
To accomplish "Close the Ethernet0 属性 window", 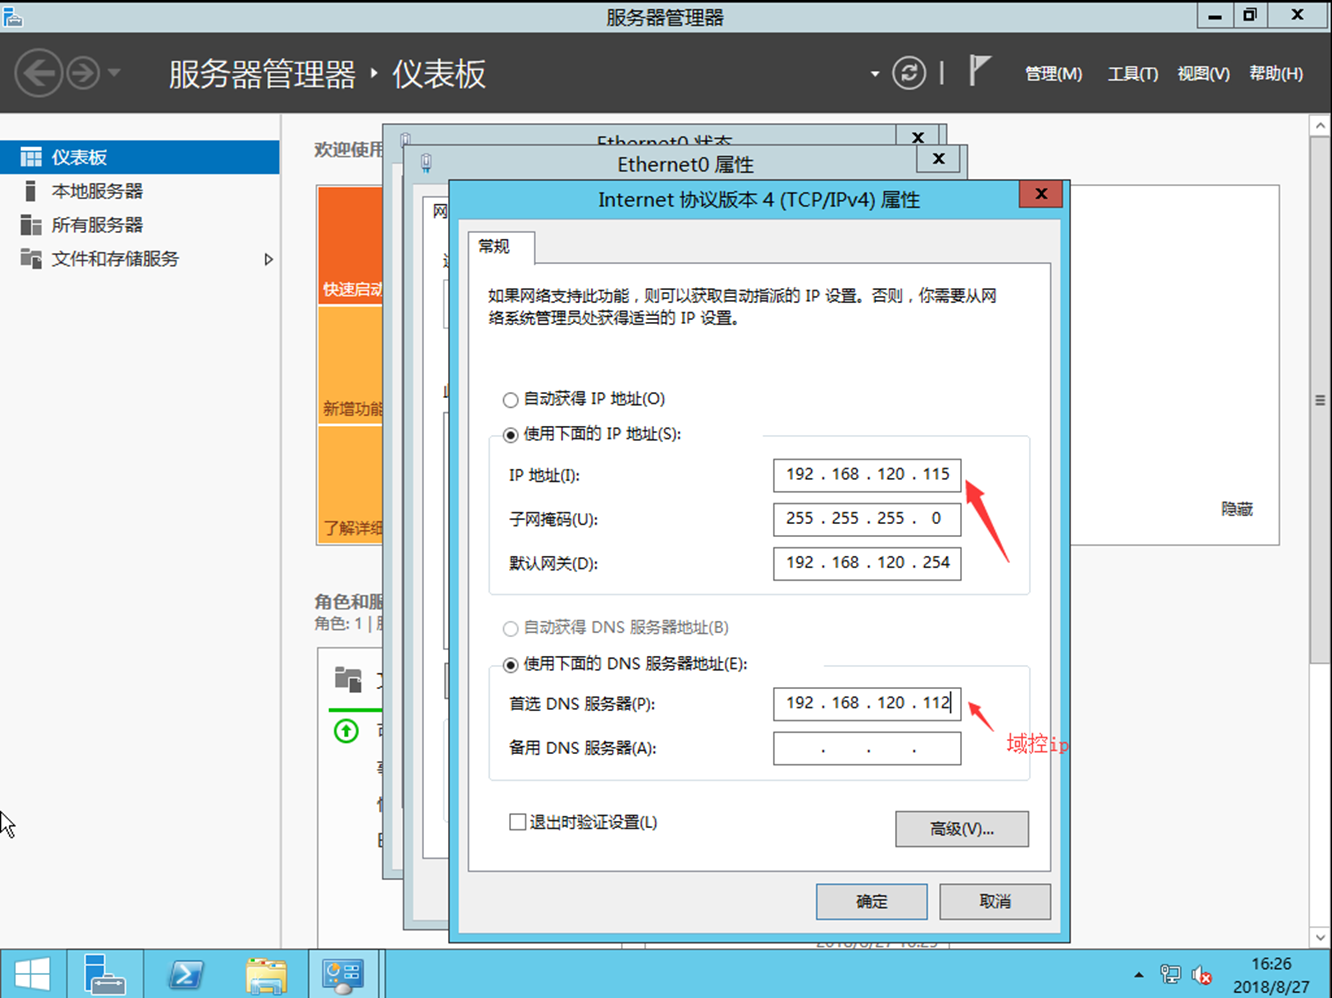I will [938, 159].
